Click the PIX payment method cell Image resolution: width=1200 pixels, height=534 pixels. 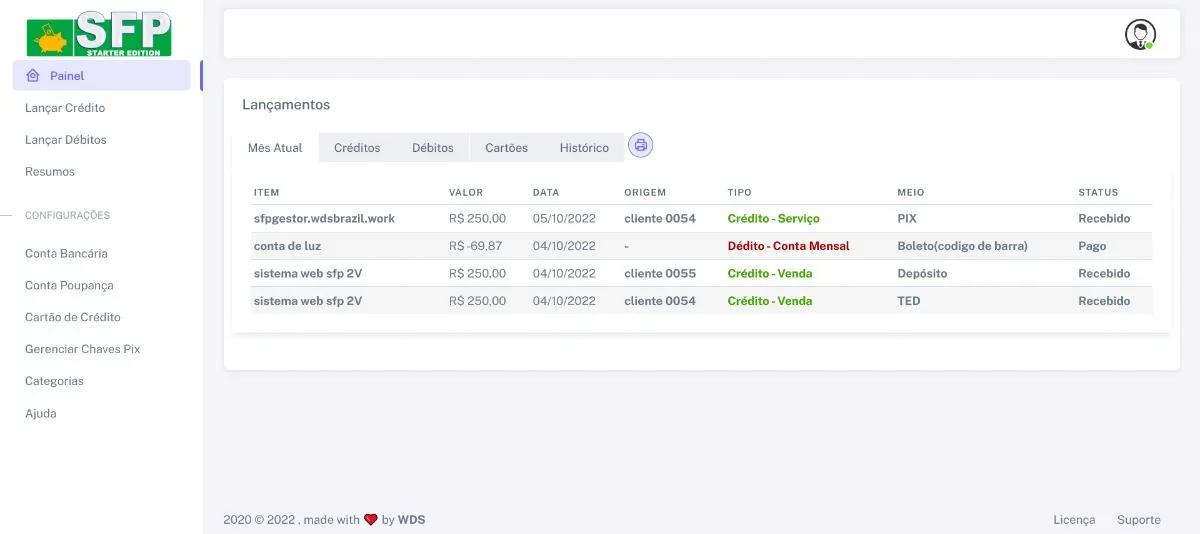[907, 218]
